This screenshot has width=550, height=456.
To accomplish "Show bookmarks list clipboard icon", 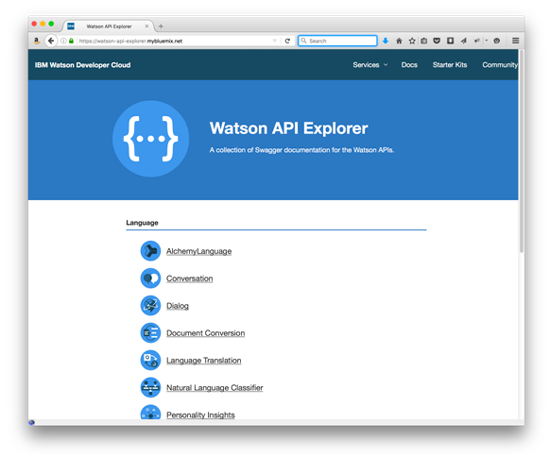I will [424, 41].
